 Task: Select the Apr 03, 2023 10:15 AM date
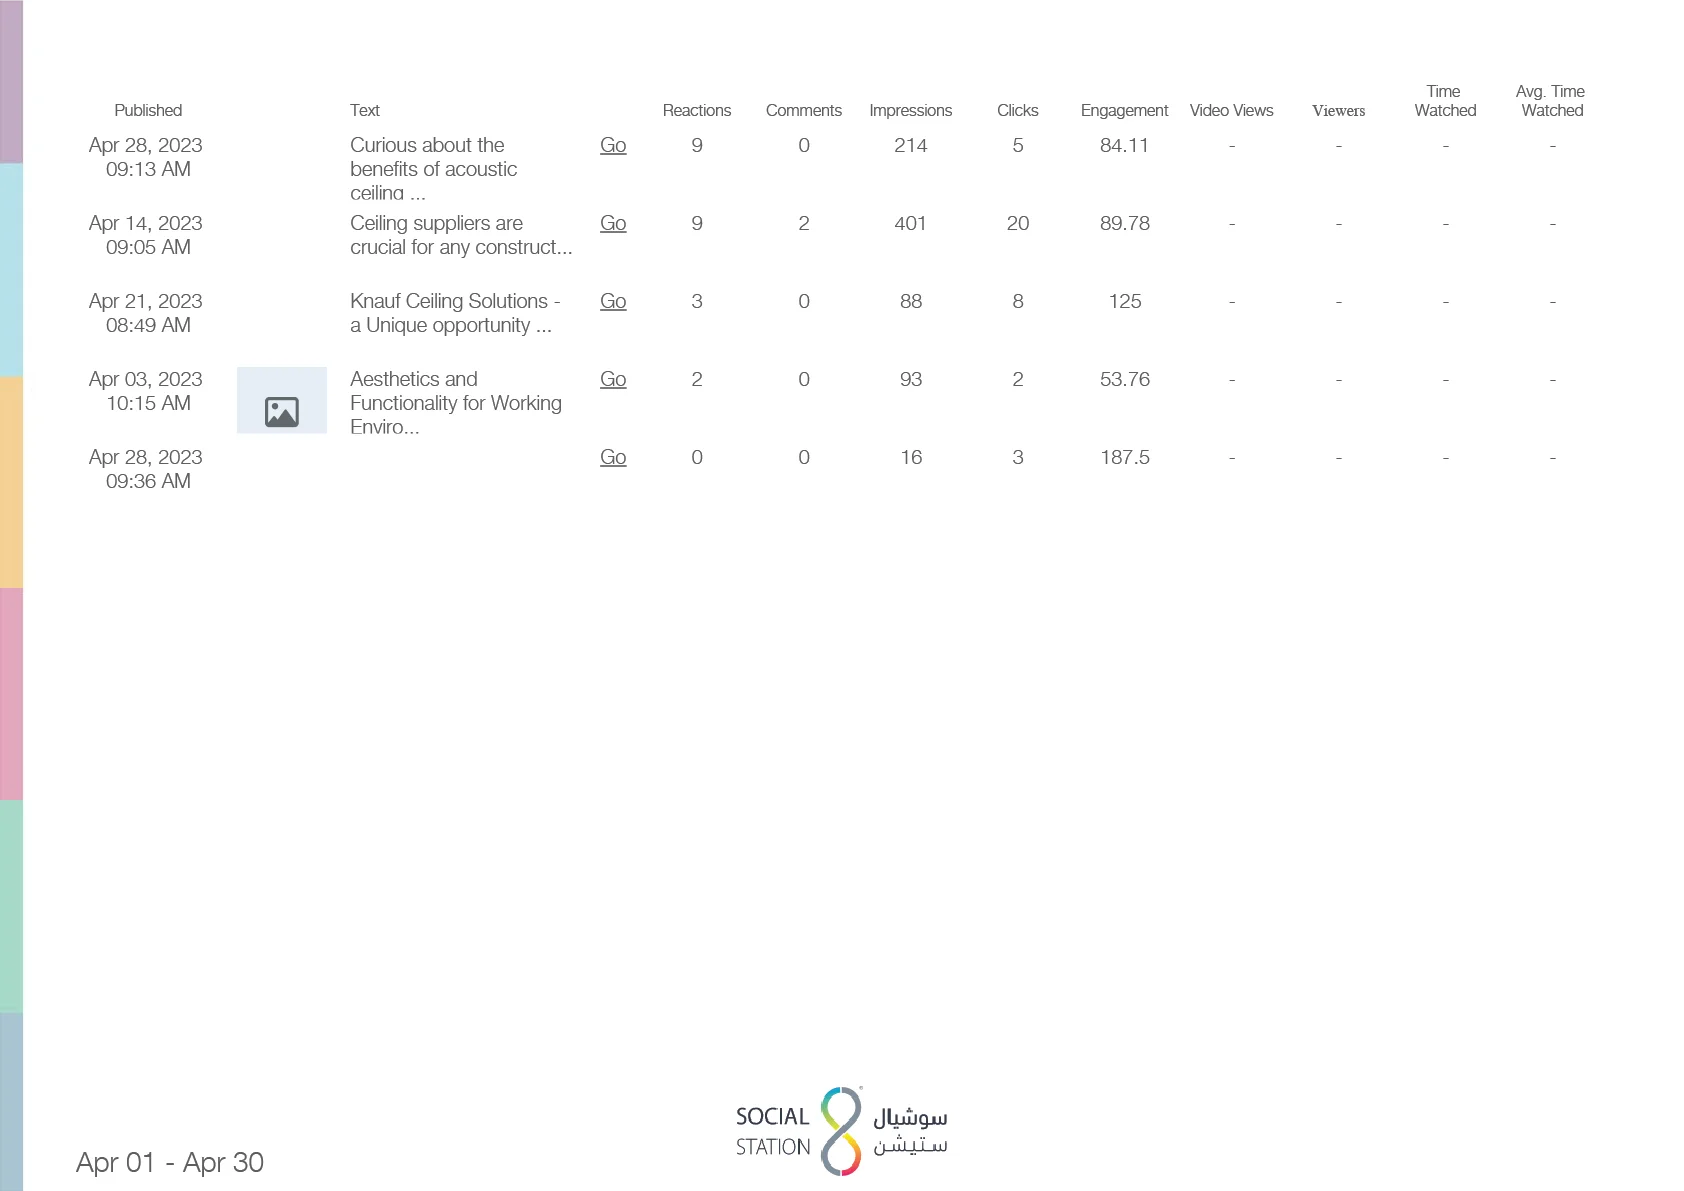point(146,391)
